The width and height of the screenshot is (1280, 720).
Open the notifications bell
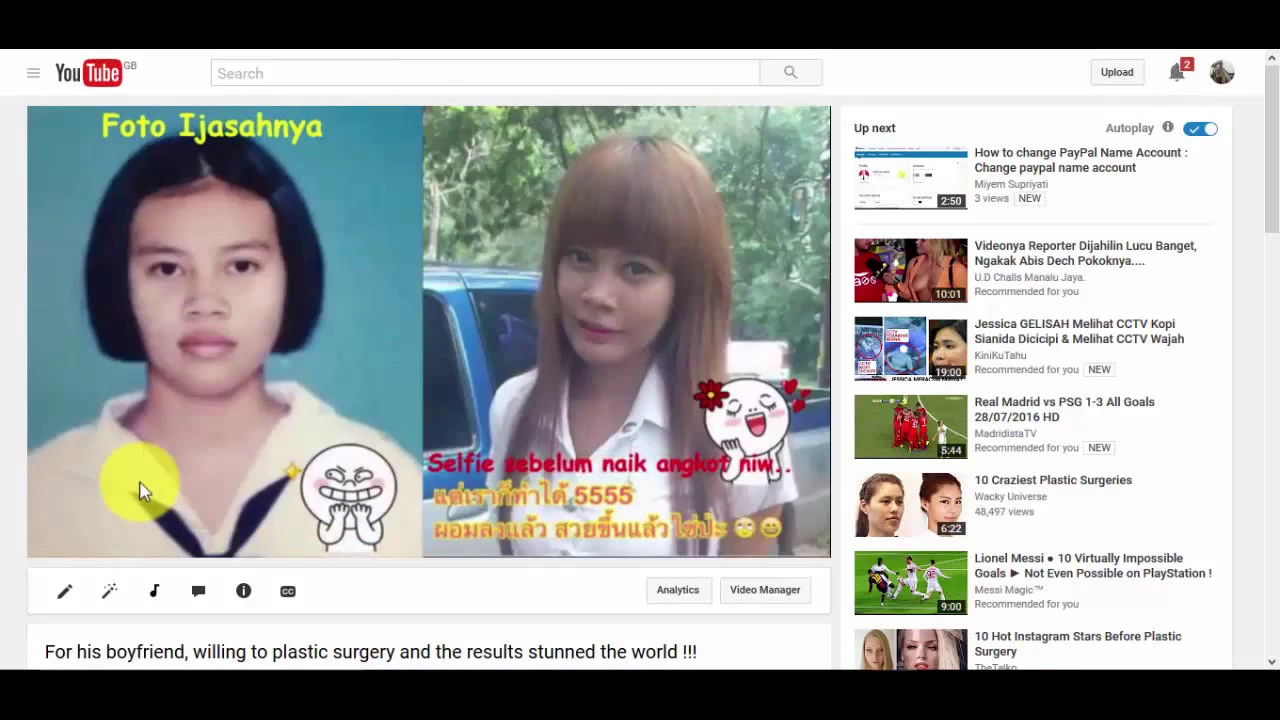1177,72
